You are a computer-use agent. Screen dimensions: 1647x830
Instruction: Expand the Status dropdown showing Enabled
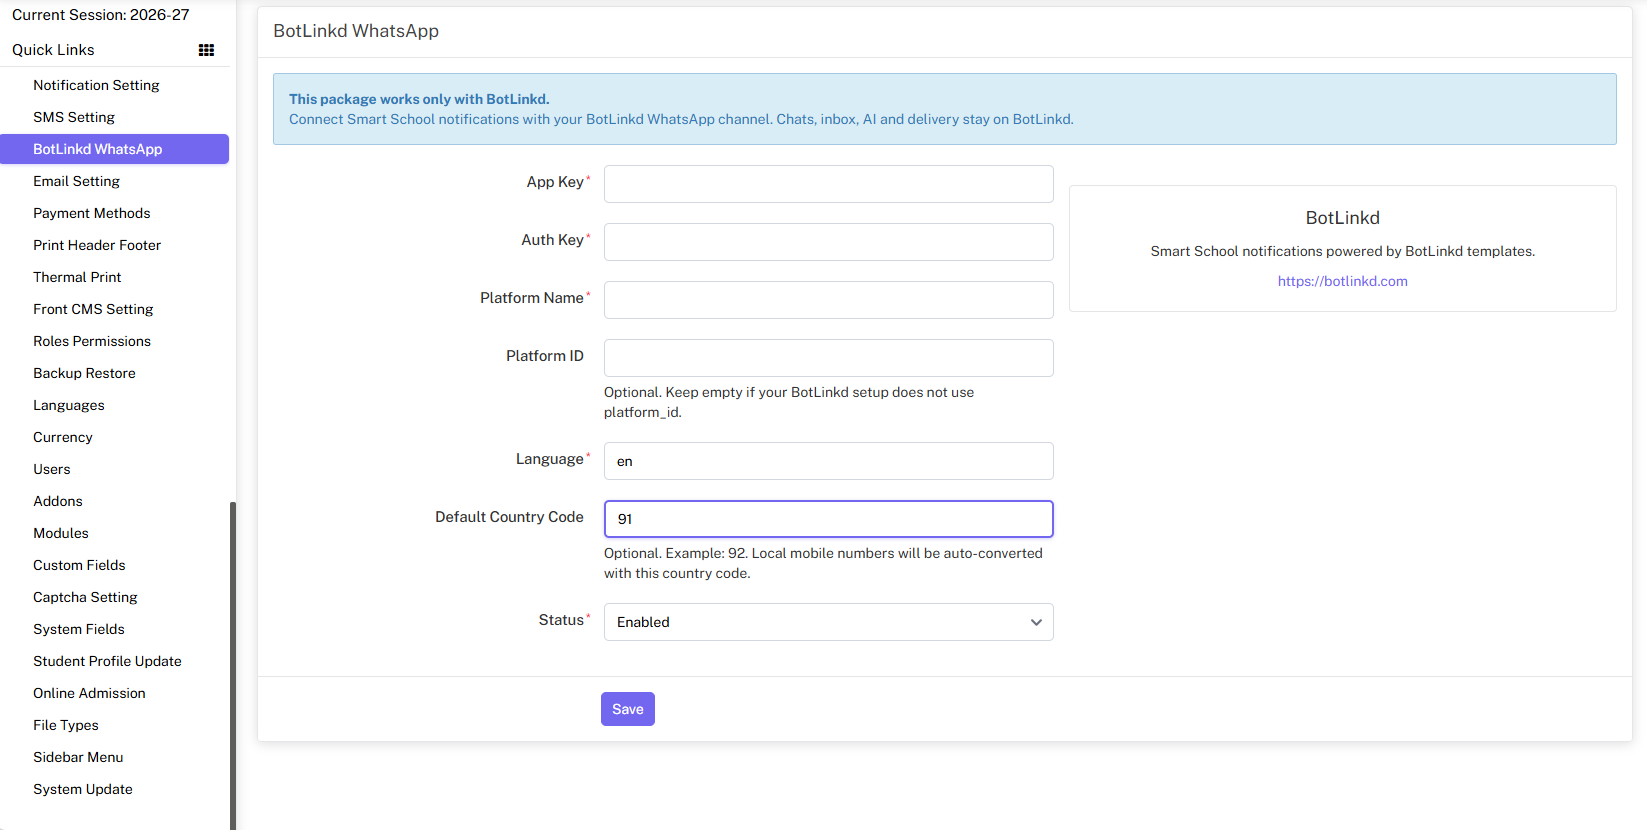[828, 622]
